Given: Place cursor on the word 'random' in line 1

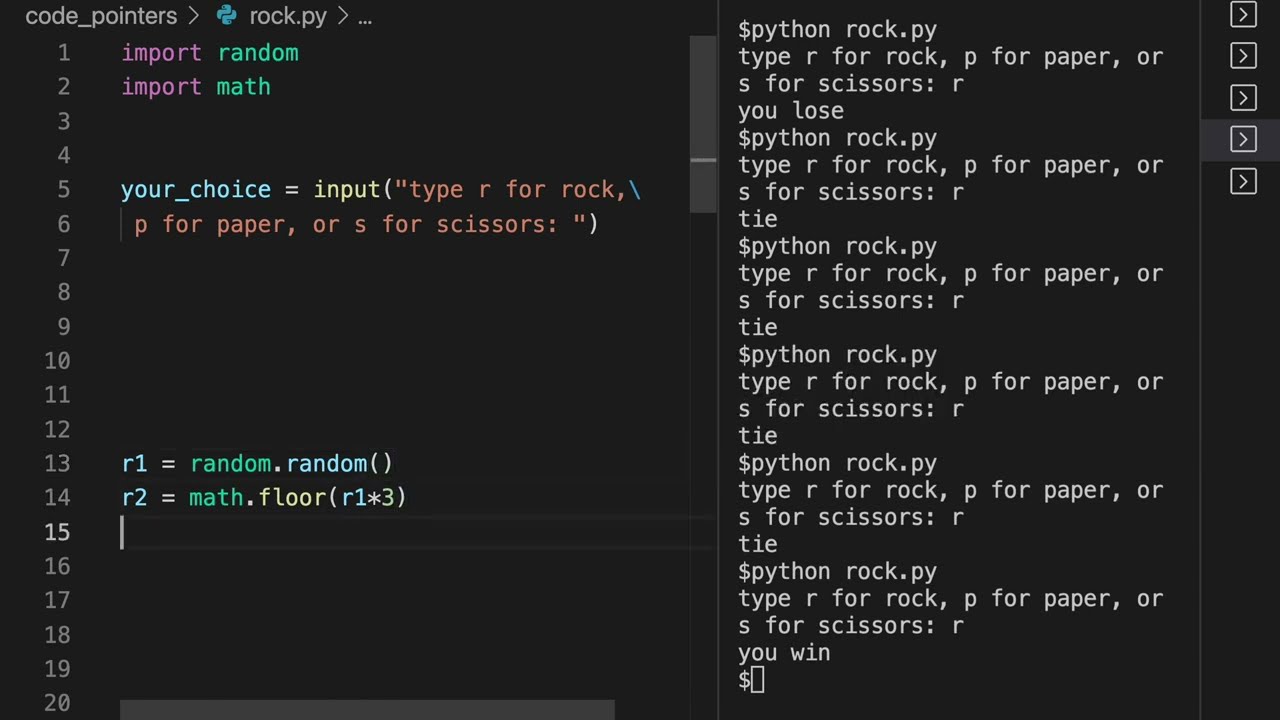Looking at the screenshot, I should coord(258,53).
